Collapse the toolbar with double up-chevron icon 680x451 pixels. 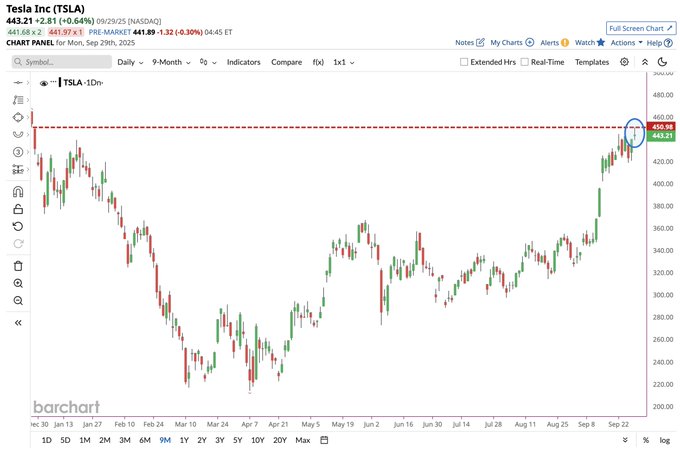tap(645, 62)
